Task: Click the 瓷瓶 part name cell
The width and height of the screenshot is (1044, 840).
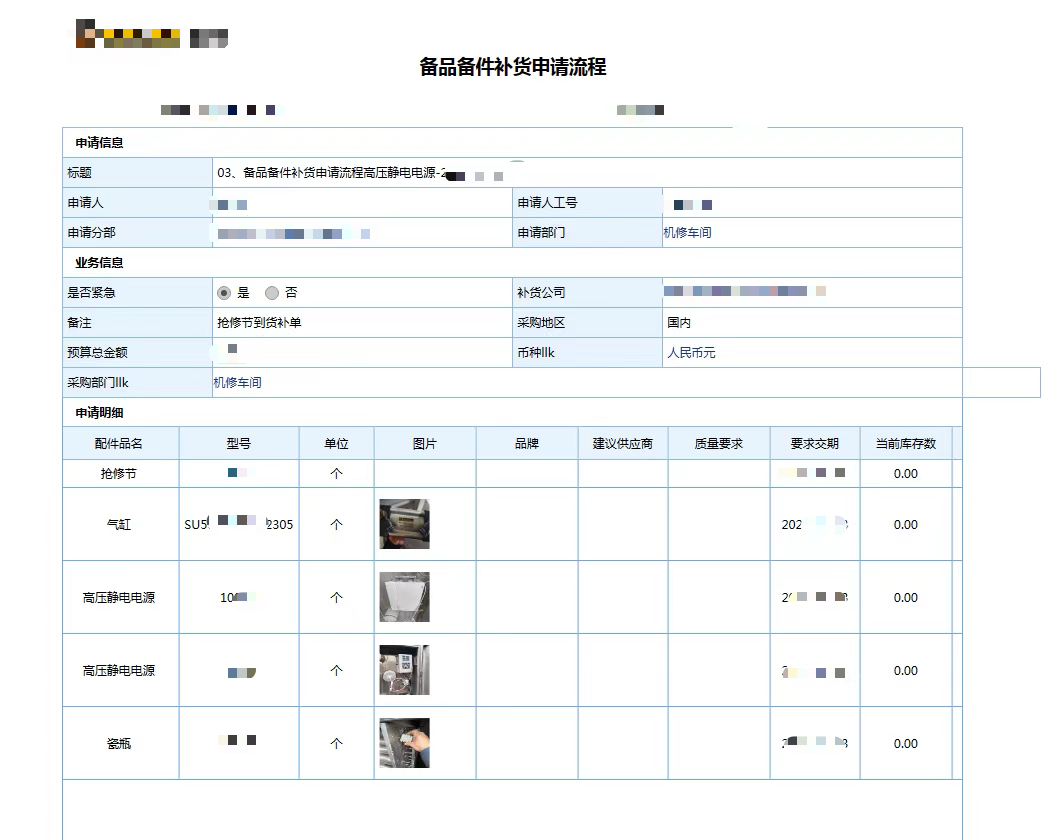Action: (119, 743)
